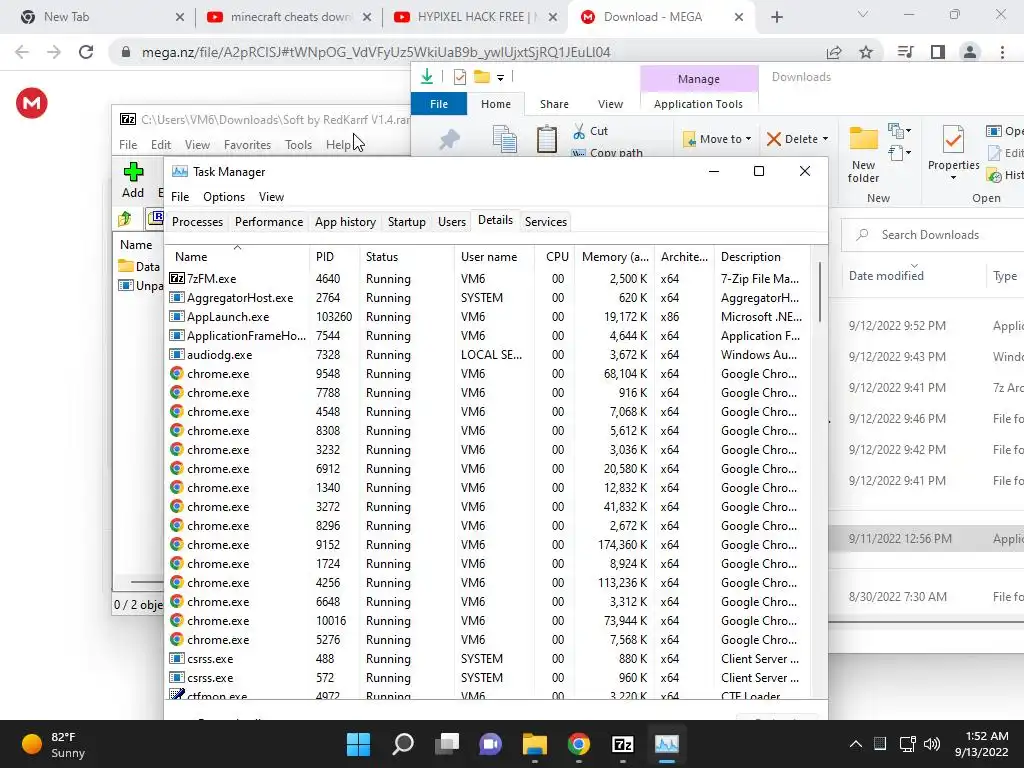Click the Paste clipboard icon in Explorer ribbon
1024x768 pixels.
(x=546, y=138)
